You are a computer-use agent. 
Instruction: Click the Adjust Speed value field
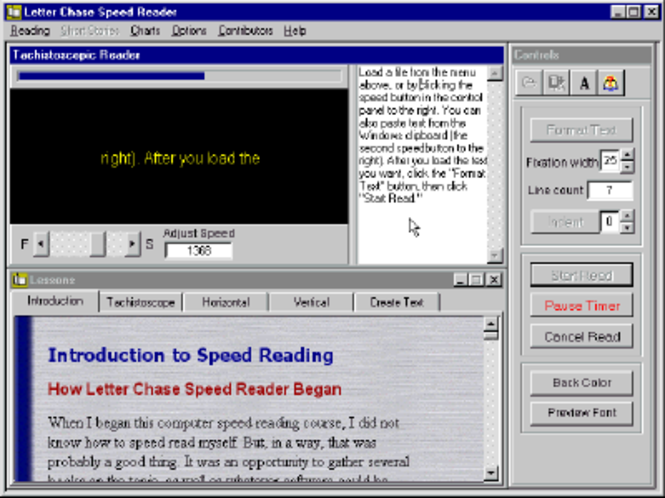click(198, 251)
